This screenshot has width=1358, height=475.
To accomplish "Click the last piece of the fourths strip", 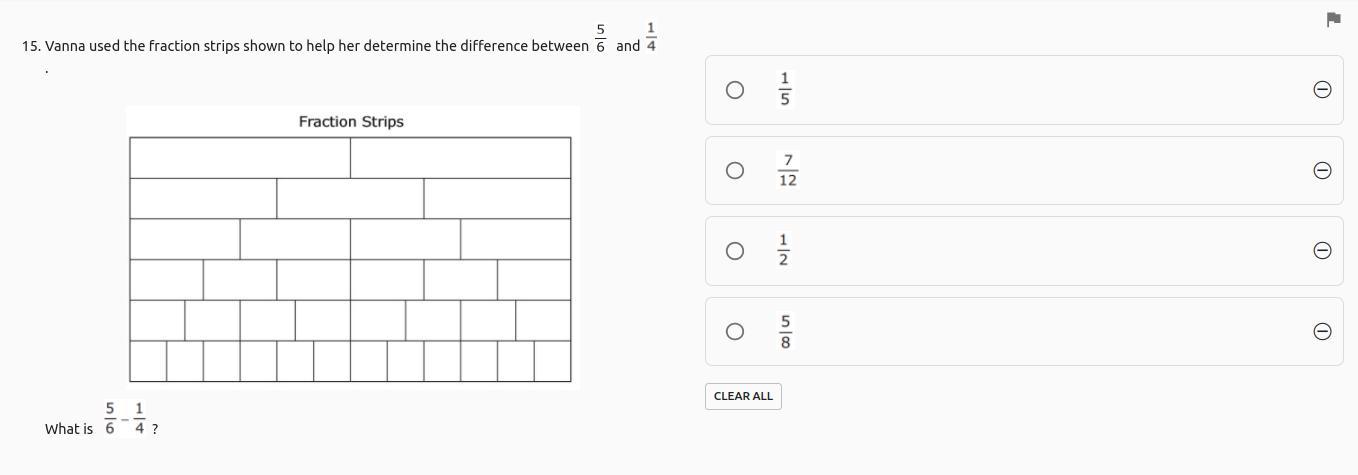I will [x=515, y=239].
